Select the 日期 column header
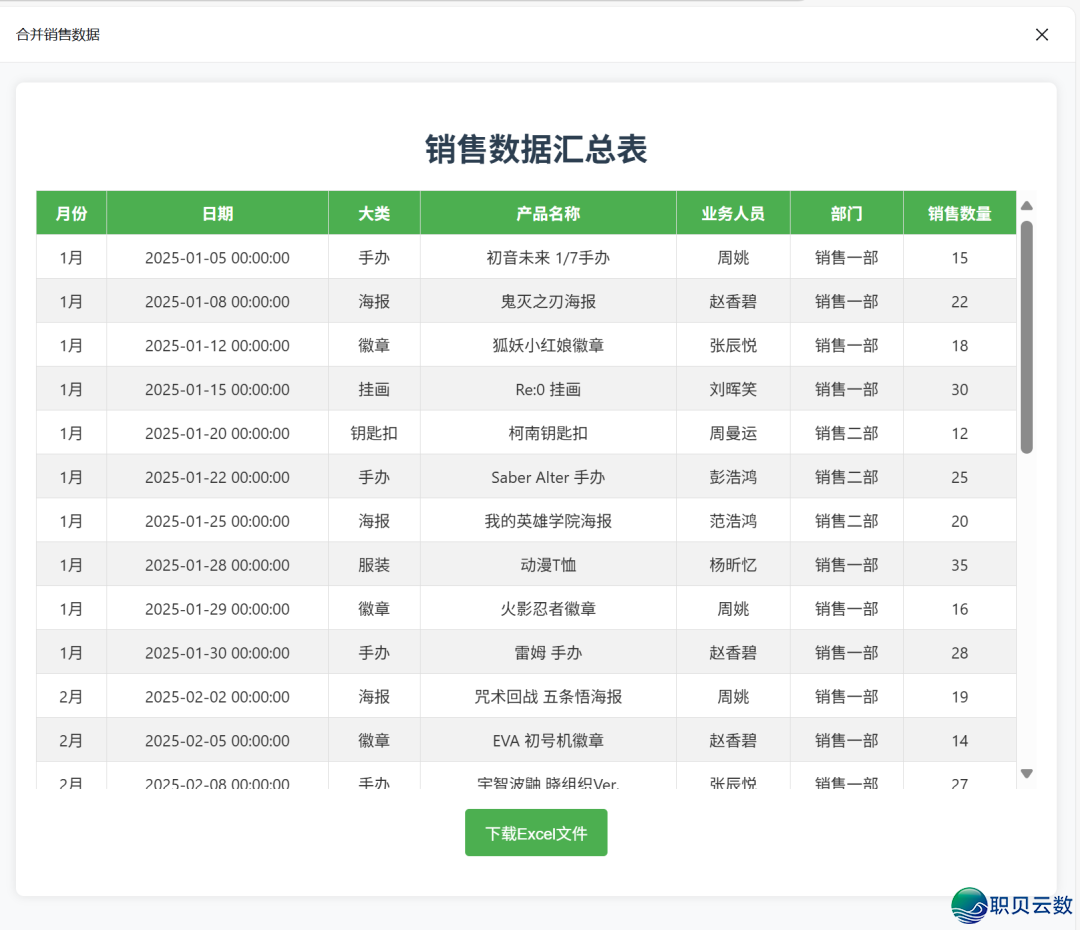Image resolution: width=1080 pixels, height=930 pixels. tap(218, 214)
